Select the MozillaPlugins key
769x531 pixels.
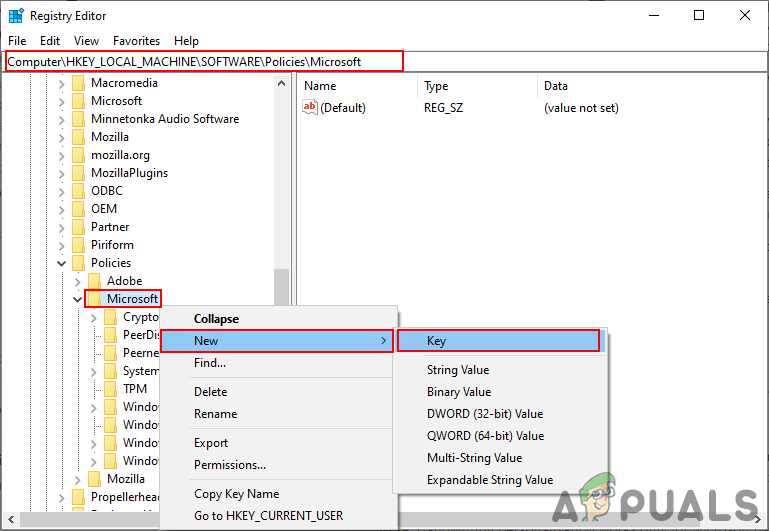[x=129, y=173]
